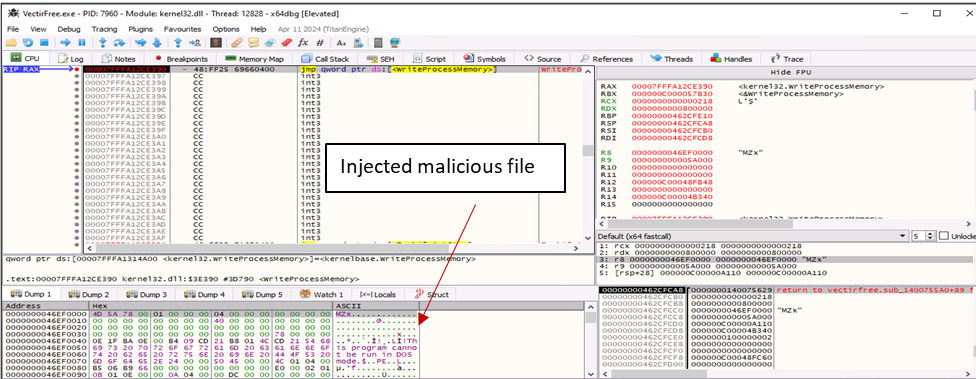
Task: Switch to the Log tab
Action: pos(71,58)
